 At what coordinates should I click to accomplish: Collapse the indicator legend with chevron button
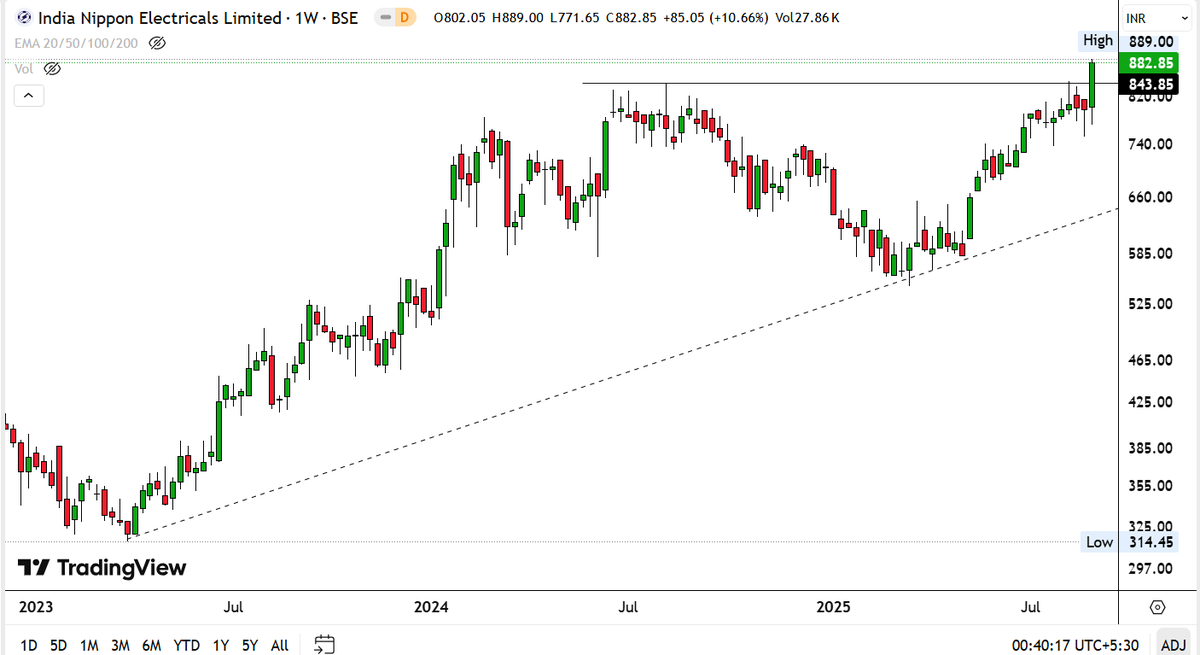point(28,96)
